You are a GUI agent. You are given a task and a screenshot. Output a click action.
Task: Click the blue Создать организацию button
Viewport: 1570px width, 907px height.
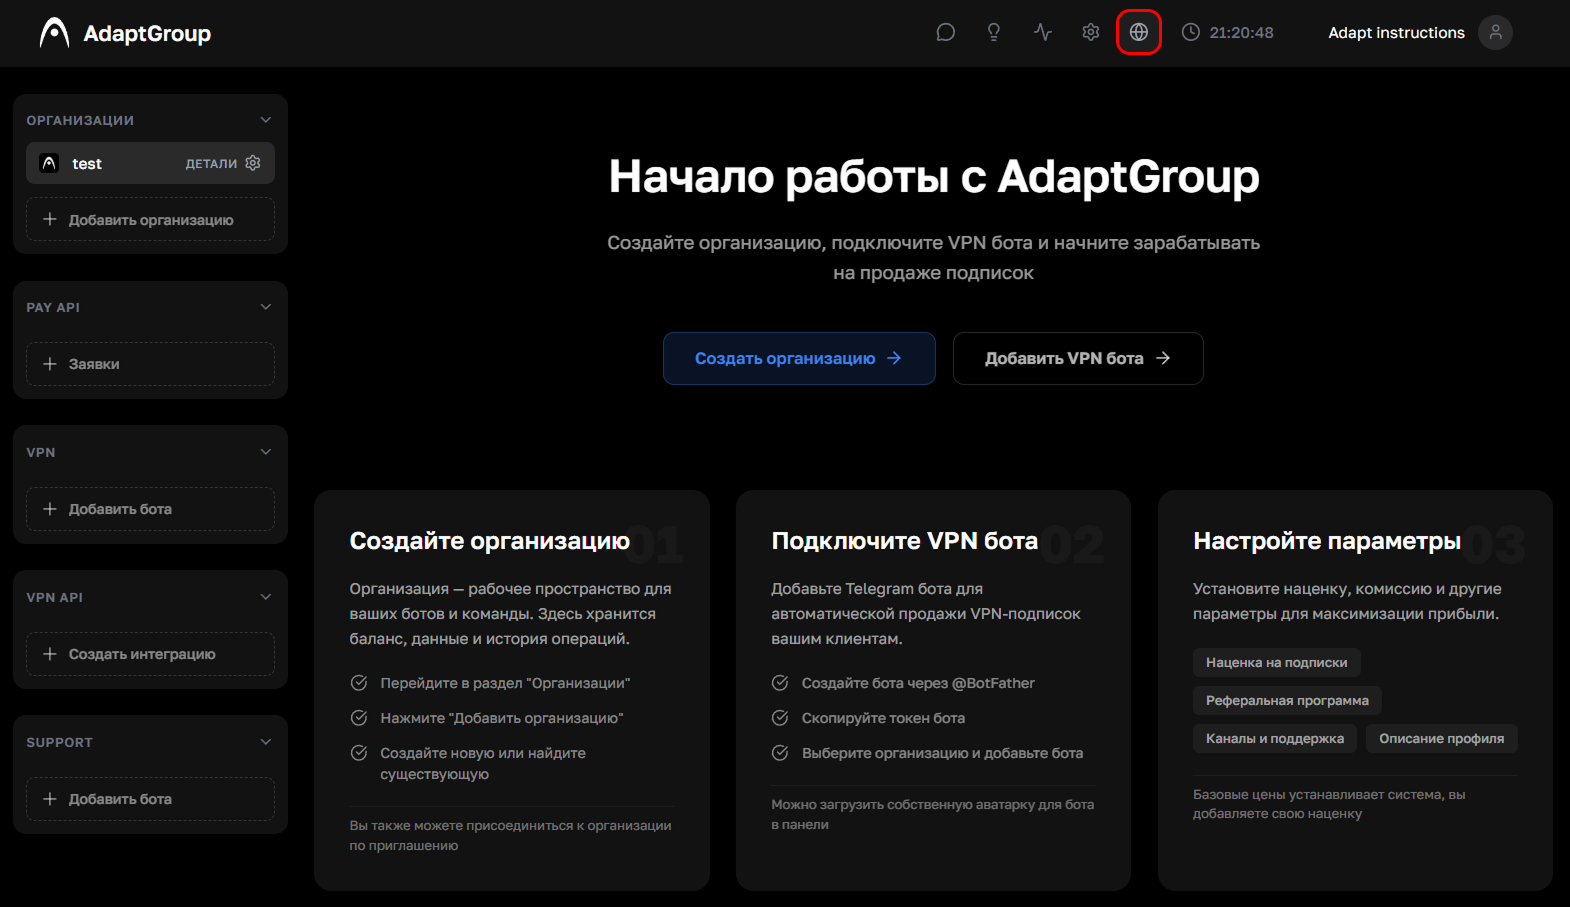799,358
